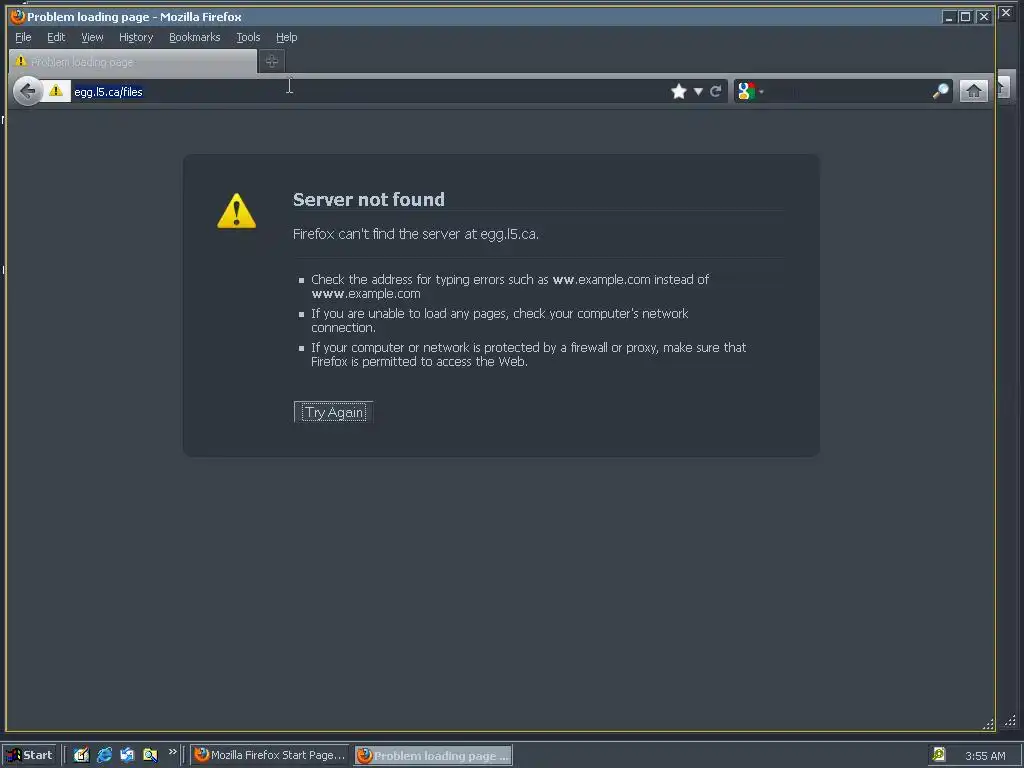
Task: Click the quick launch magnifier folder icon
Action: [150, 755]
